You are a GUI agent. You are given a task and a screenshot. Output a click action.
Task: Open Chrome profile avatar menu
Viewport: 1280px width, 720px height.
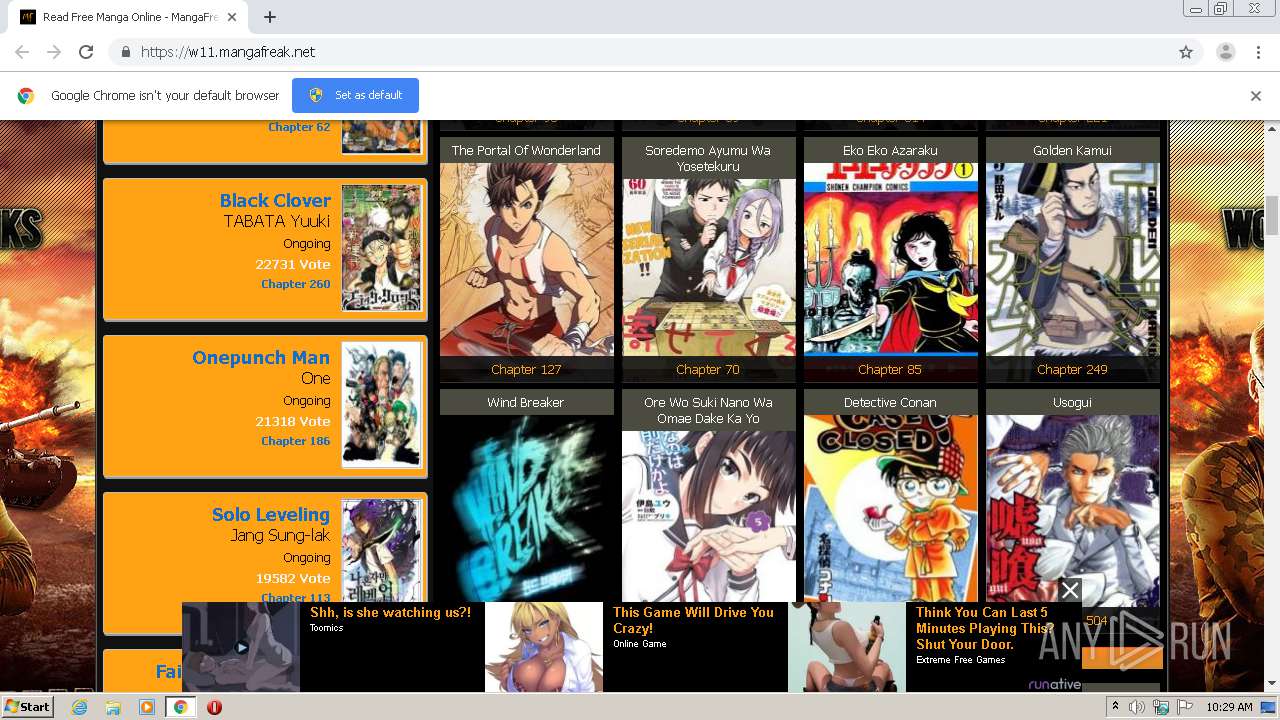click(1225, 52)
